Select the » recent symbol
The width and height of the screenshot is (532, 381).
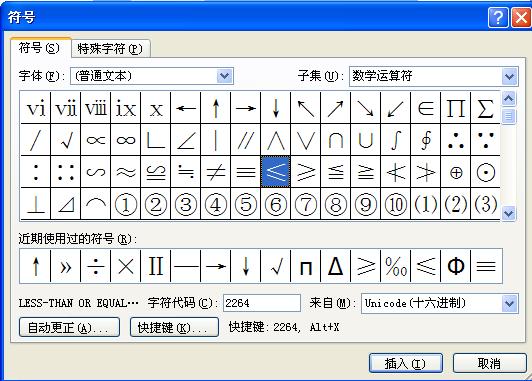pos(65,266)
